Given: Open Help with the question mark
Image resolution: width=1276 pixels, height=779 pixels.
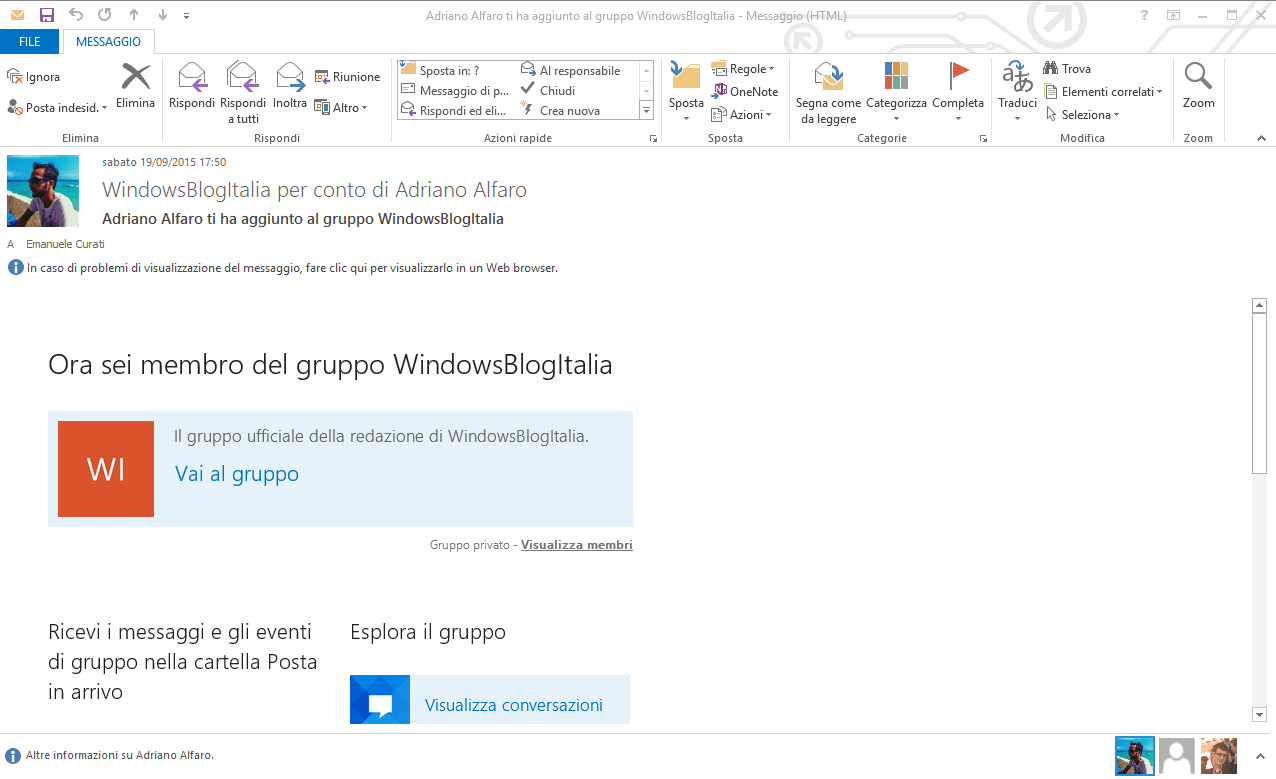Looking at the screenshot, I should (1145, 15).
